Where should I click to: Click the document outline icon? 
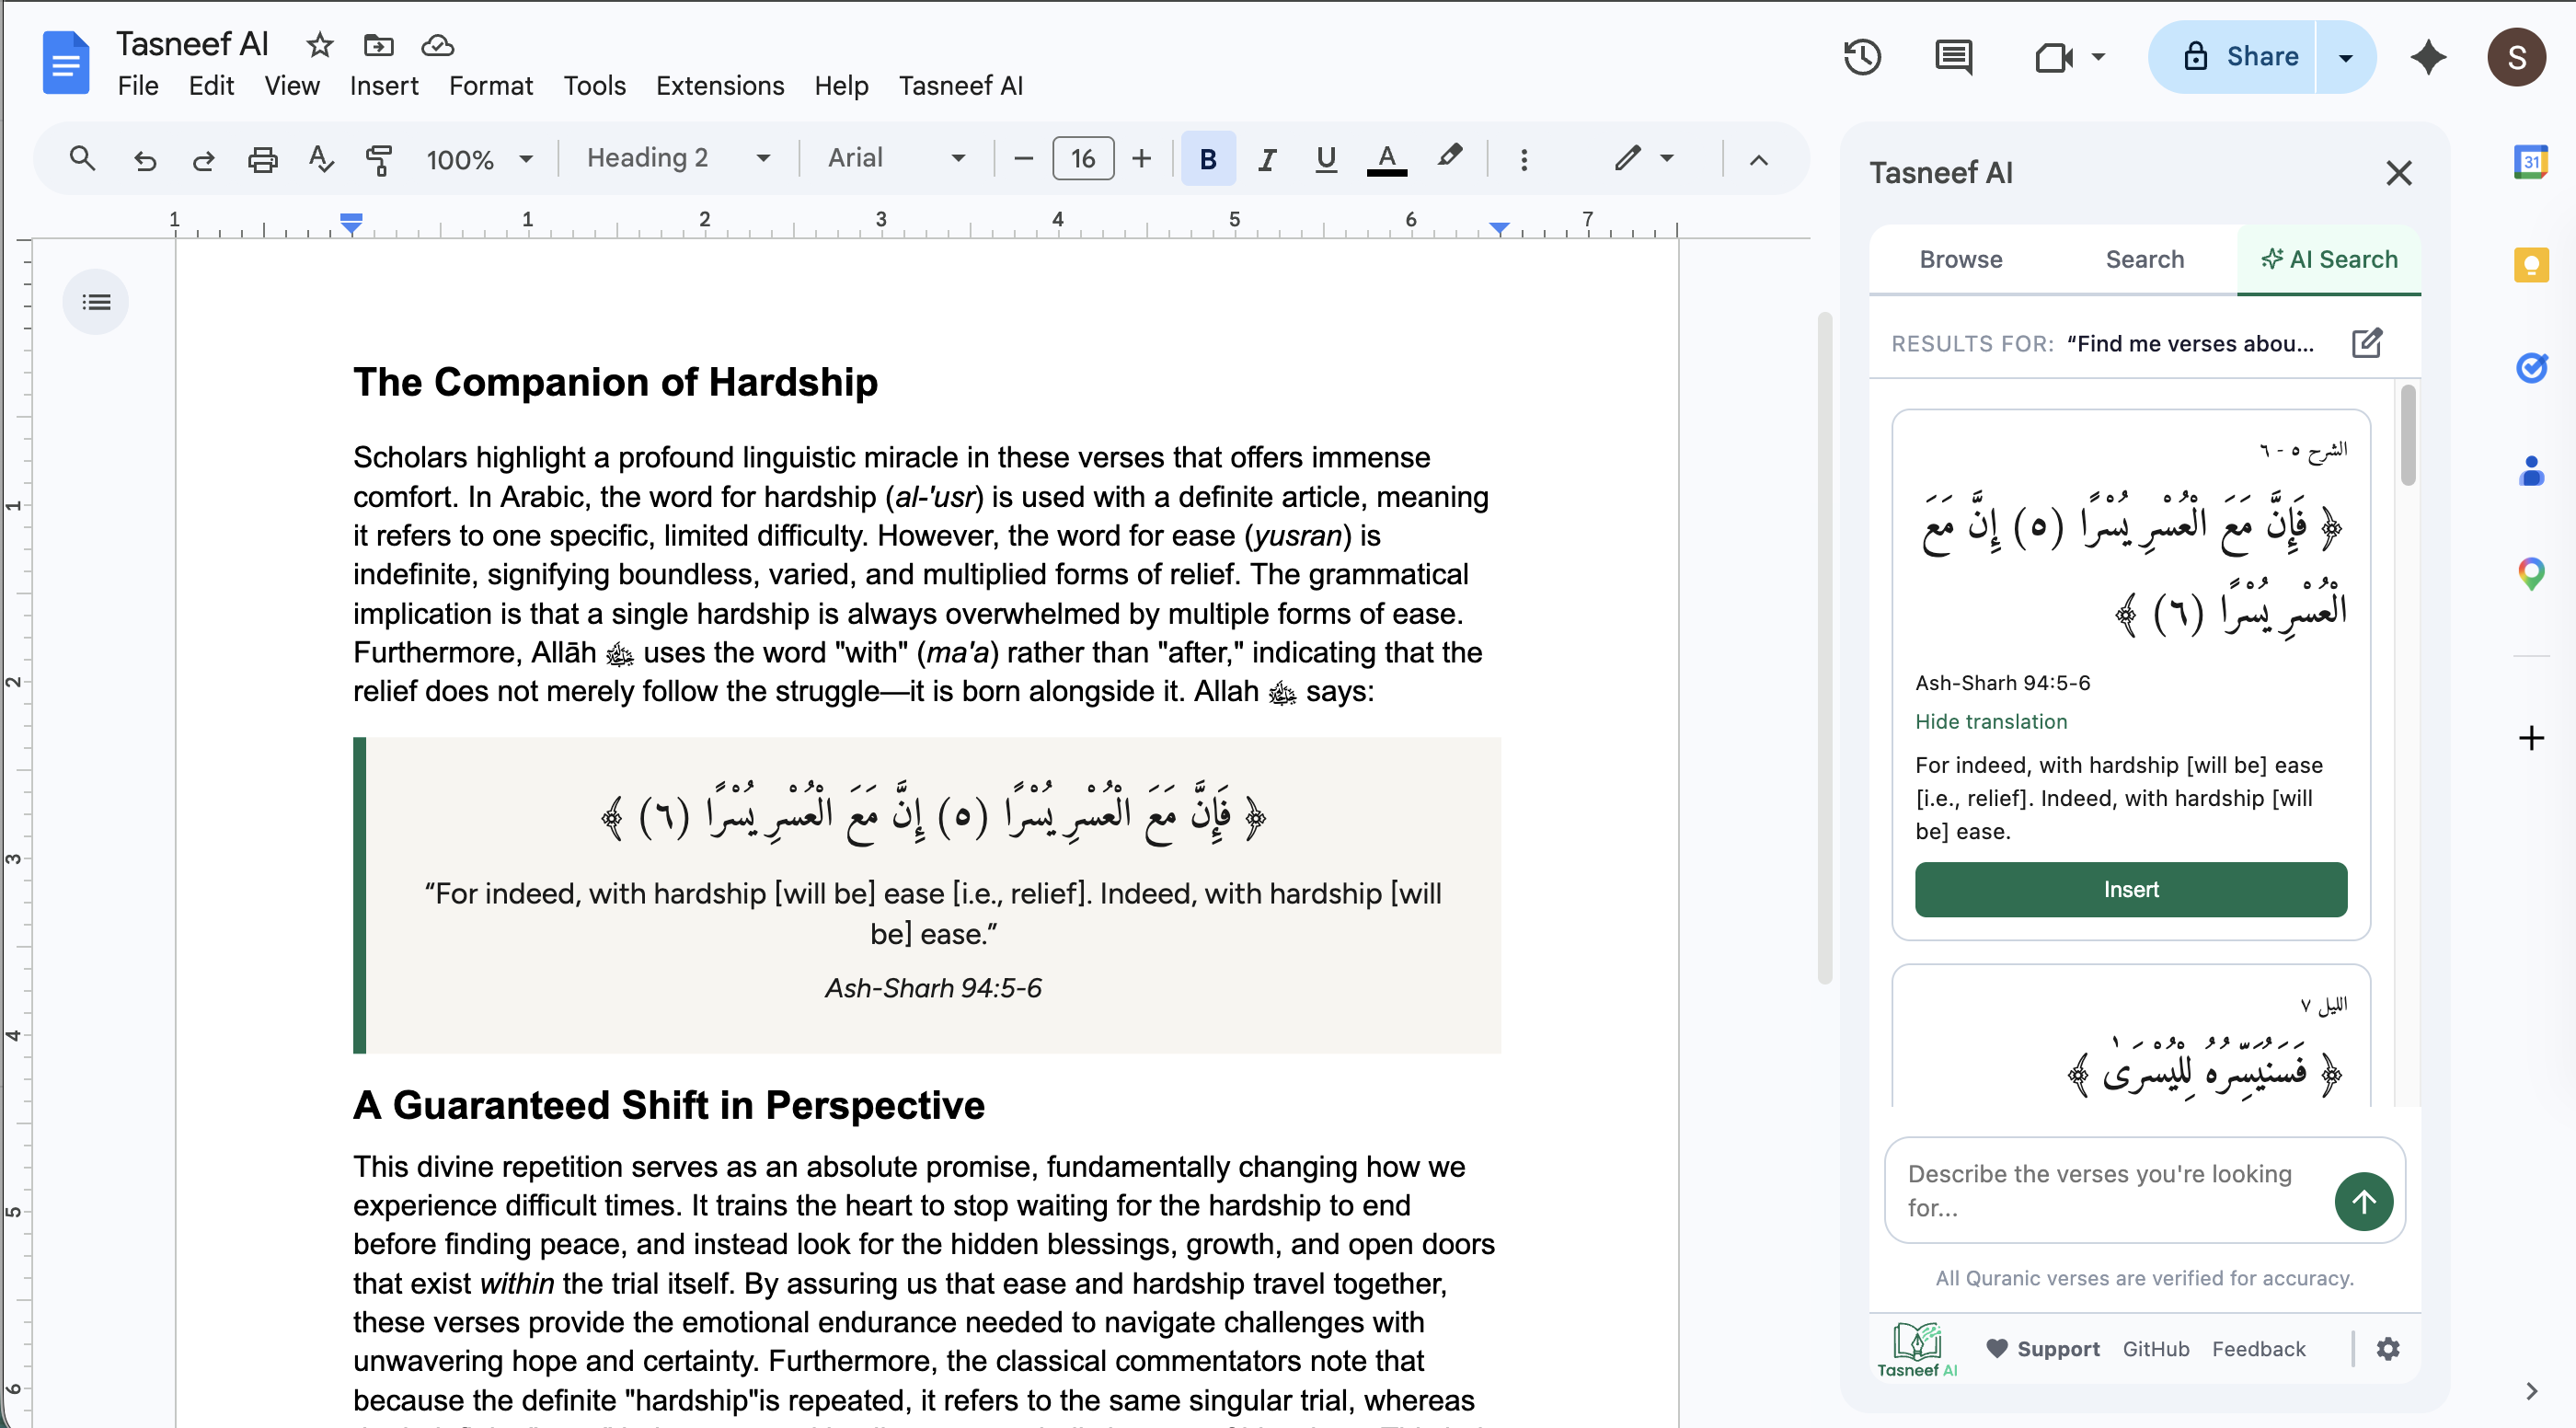[x=95, y=301]
